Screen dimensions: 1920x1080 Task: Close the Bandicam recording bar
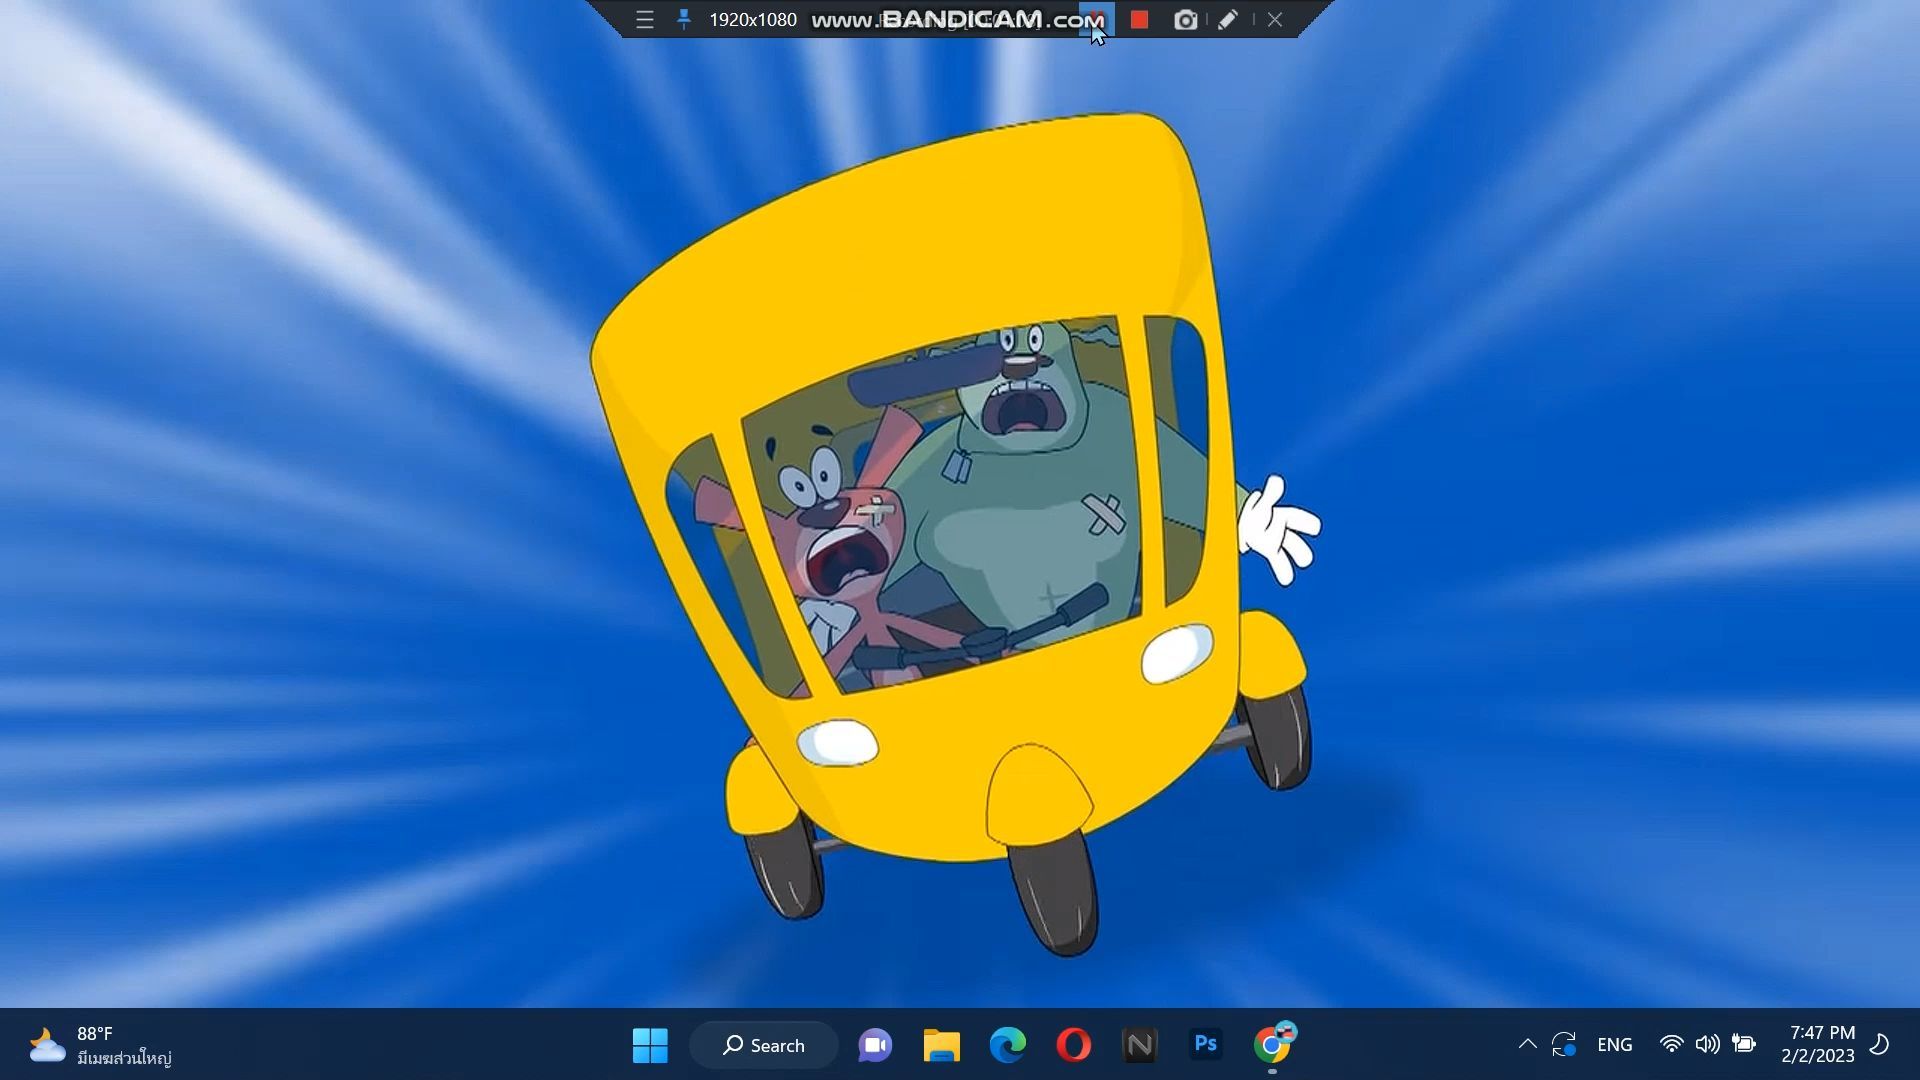pyautogui.click(x=1275, y=20)
